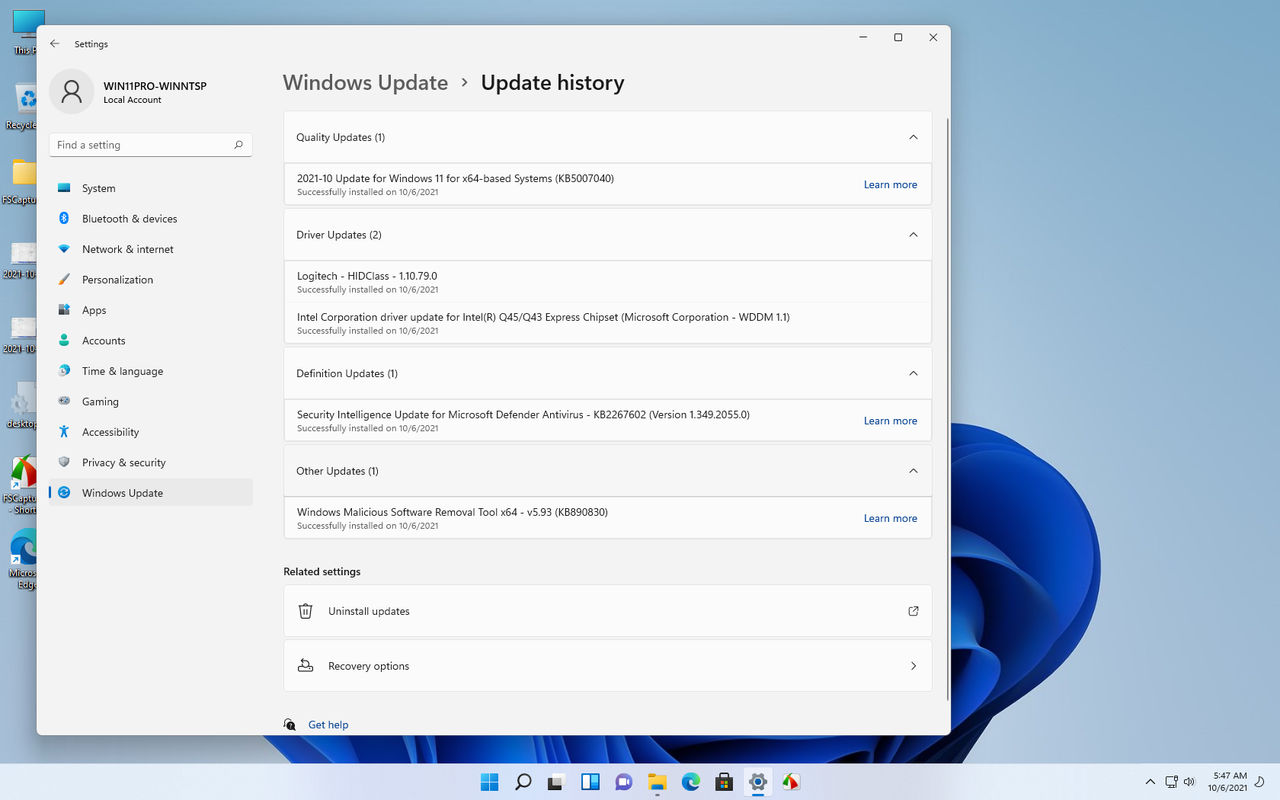1280x800 pixels.
Task: Open Network & internet settings
Action: pos(150,249)
